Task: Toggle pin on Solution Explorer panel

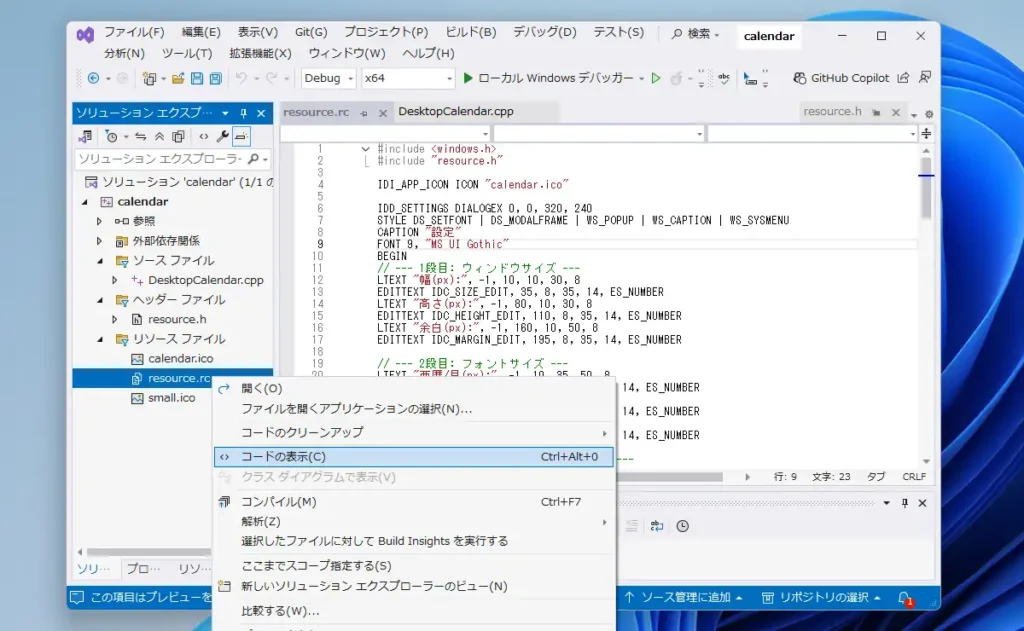Action: tap(243, 113)
